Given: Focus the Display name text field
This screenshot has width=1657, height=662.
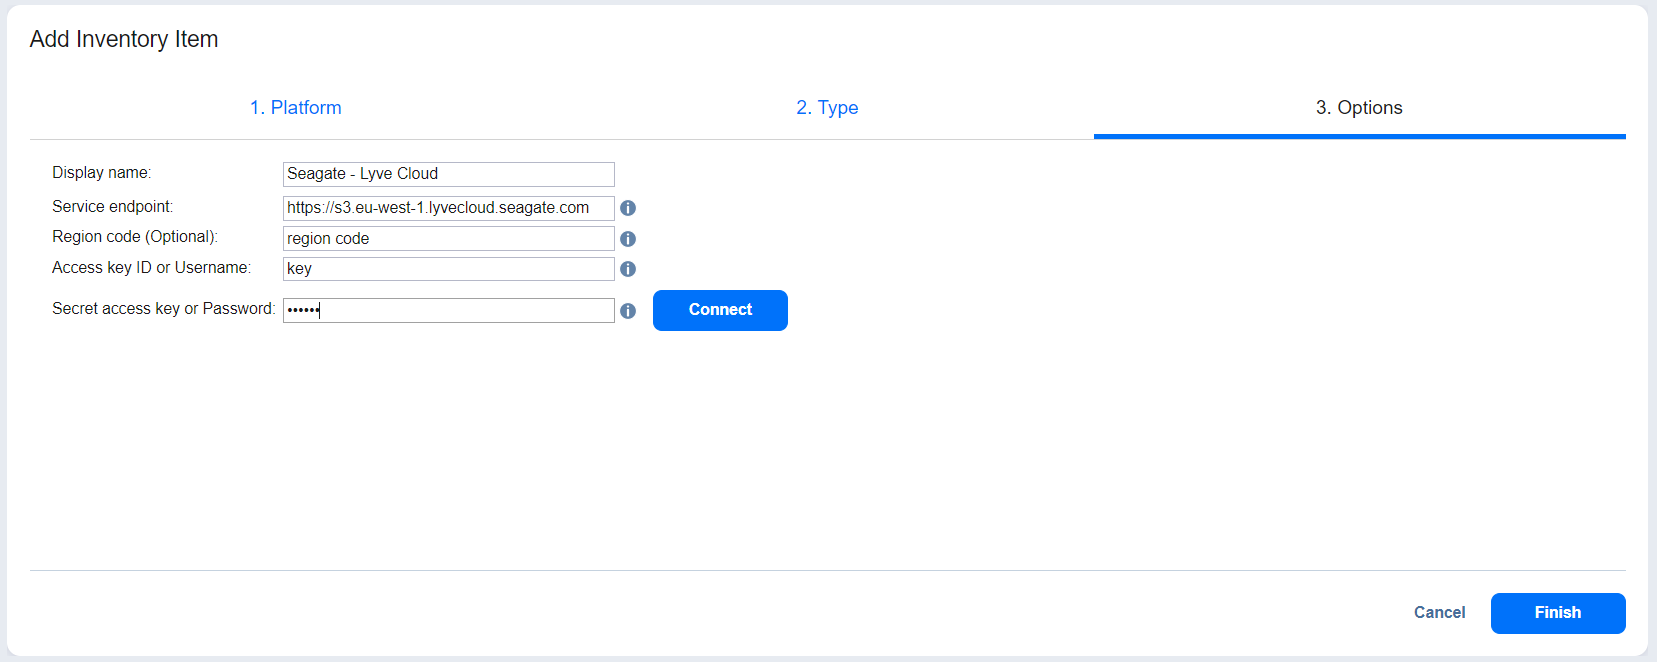Looking at the screenshot, I should (x=448, y=174).
